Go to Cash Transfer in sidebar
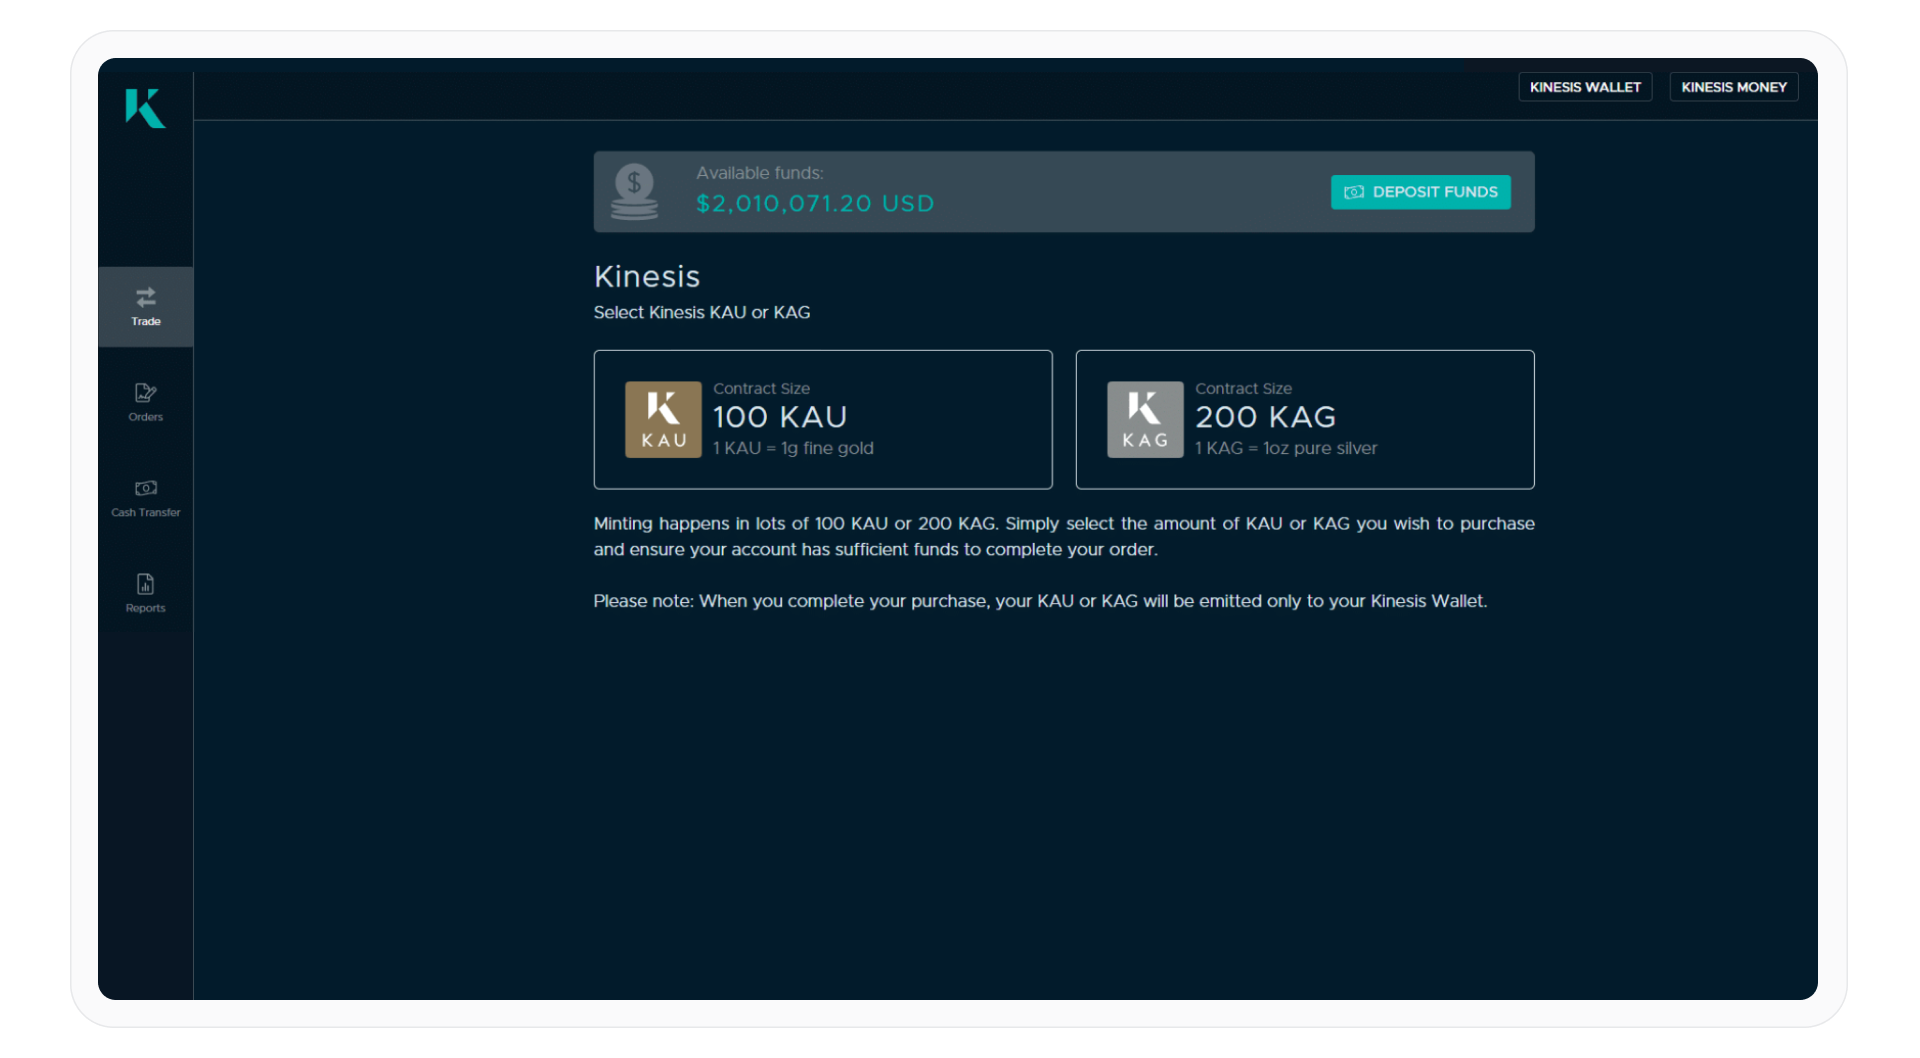The width and height of the screenshot is (1920, 1058). 146,498
